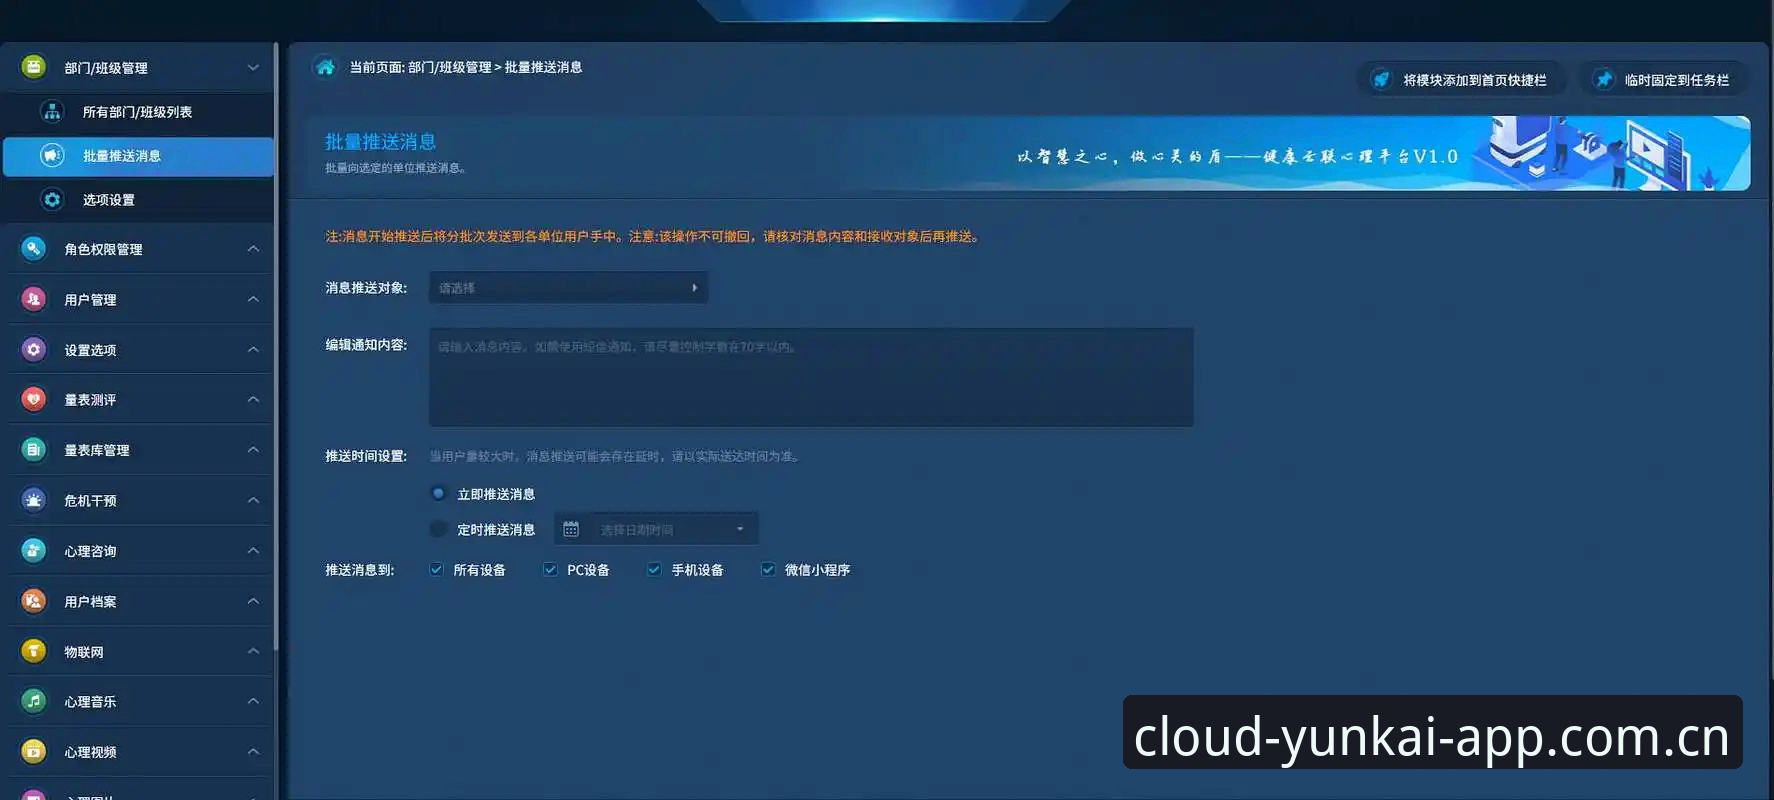Click the home icon in the breadcrumb
Screen dimensions: 1774x800
[325, 67]
